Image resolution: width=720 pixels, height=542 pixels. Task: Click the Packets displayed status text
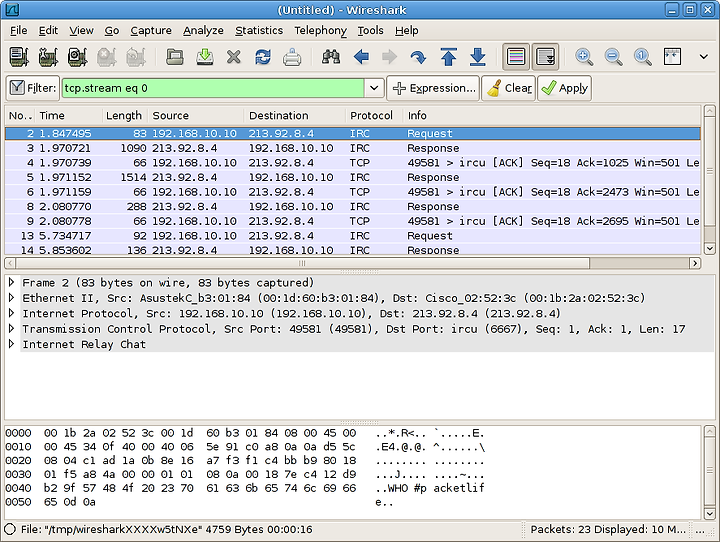(x=608, y=529)
